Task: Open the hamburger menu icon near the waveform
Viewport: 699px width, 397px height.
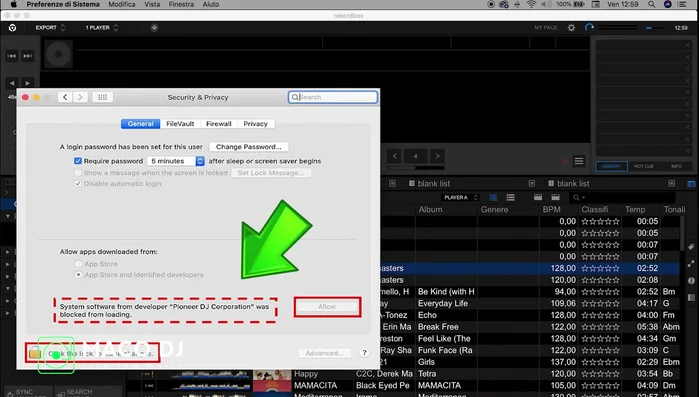Action: tap(579, 161)
